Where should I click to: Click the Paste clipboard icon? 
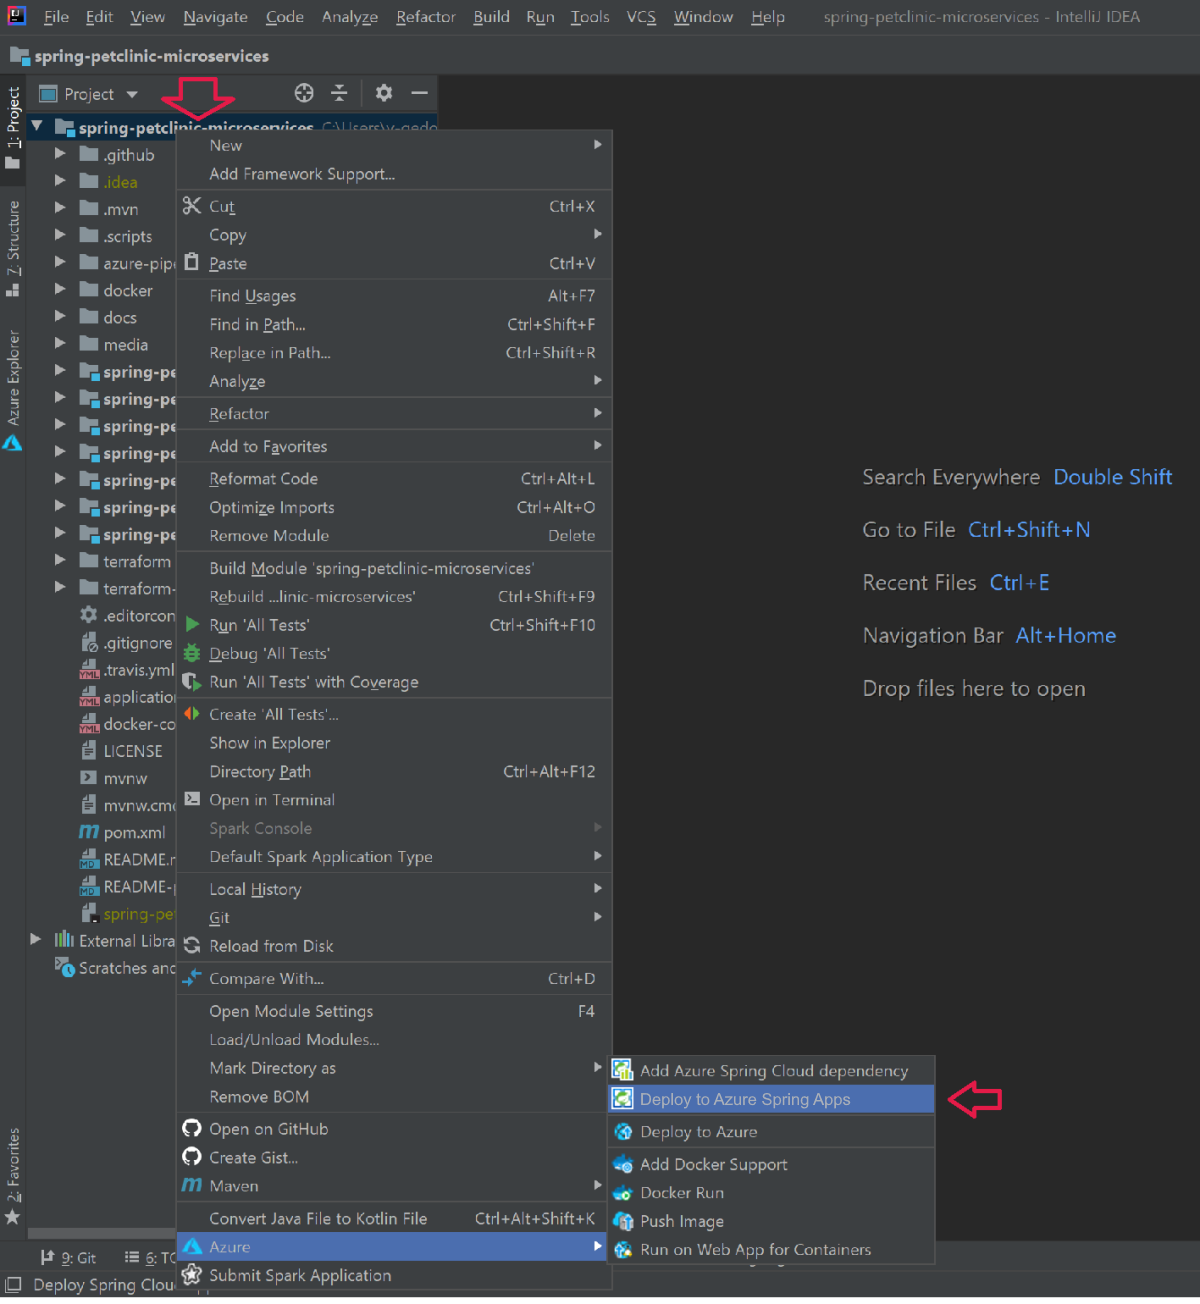(192, 263)
